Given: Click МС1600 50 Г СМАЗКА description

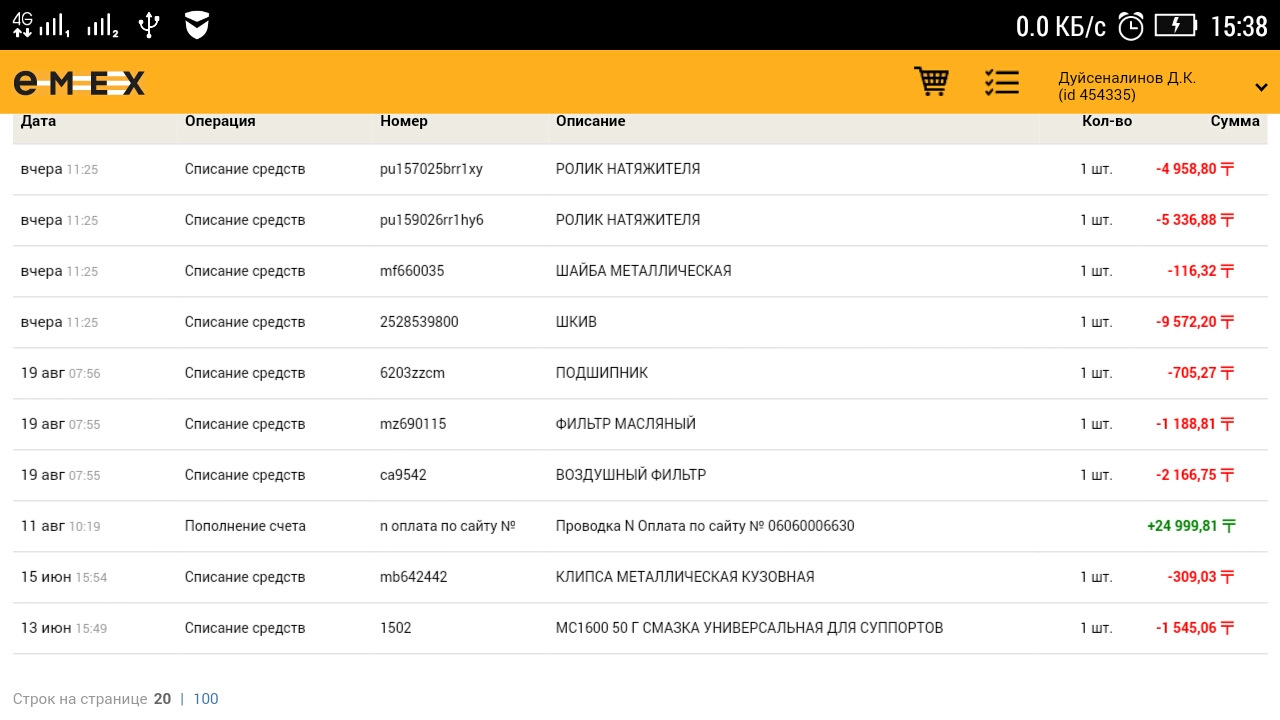Looking at the screenshot, I should [749, 628].
